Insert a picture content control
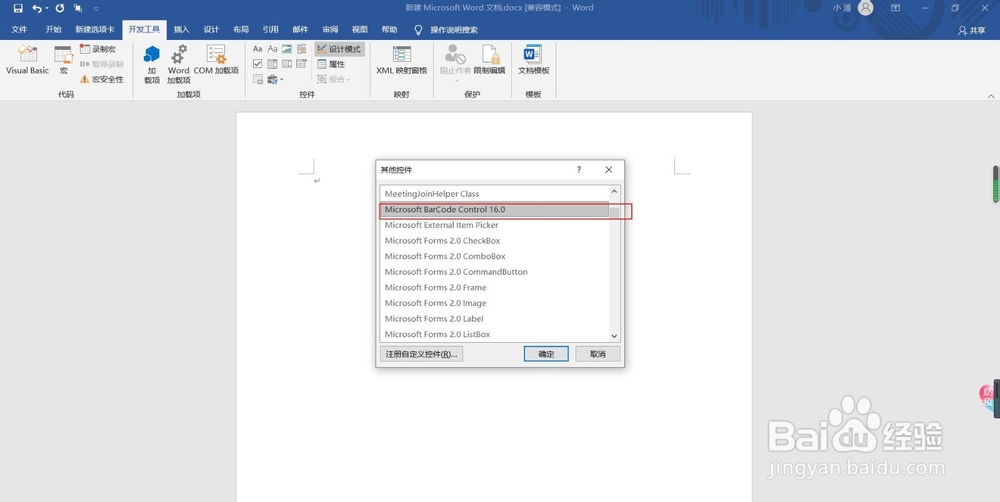 coord(287,49)
